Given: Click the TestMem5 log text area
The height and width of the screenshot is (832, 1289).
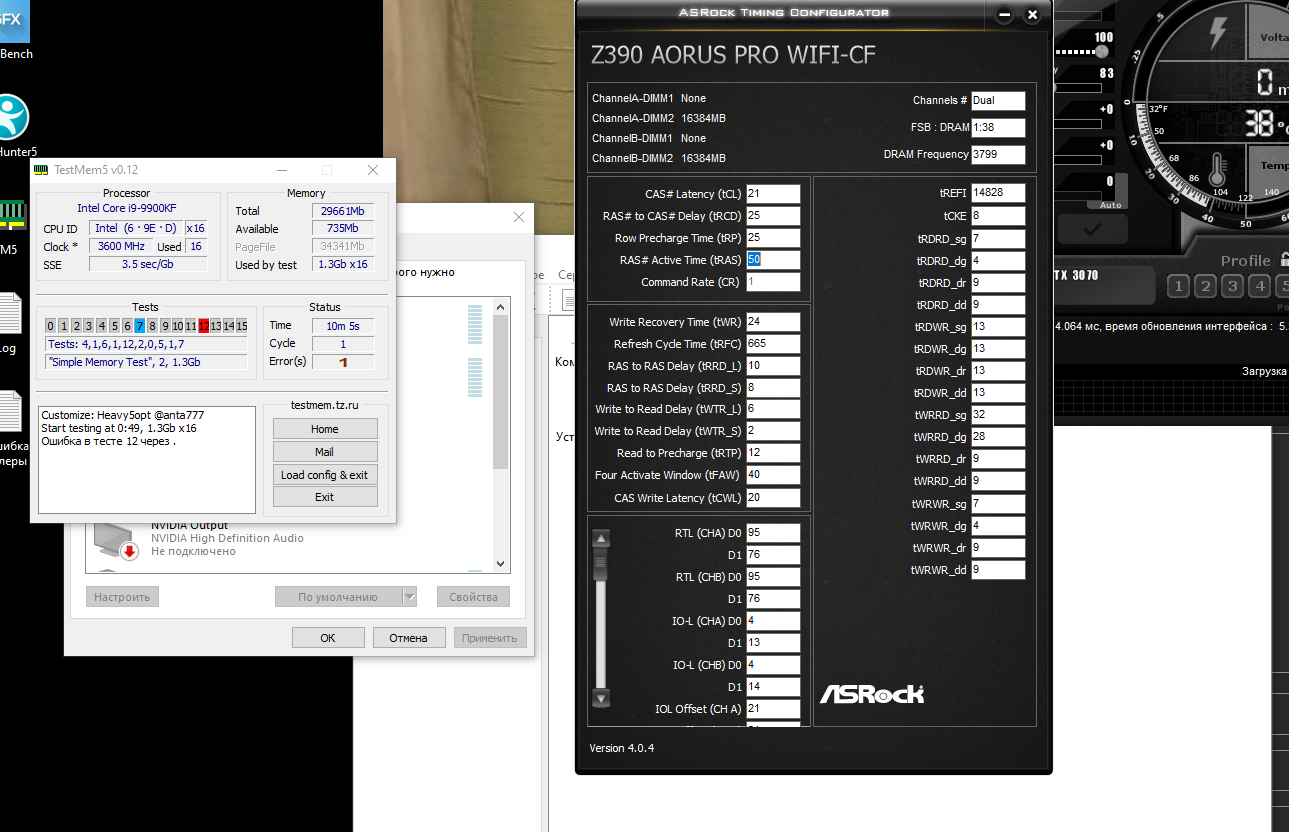Looking at the screenshot, I should (x=147, y=459).
